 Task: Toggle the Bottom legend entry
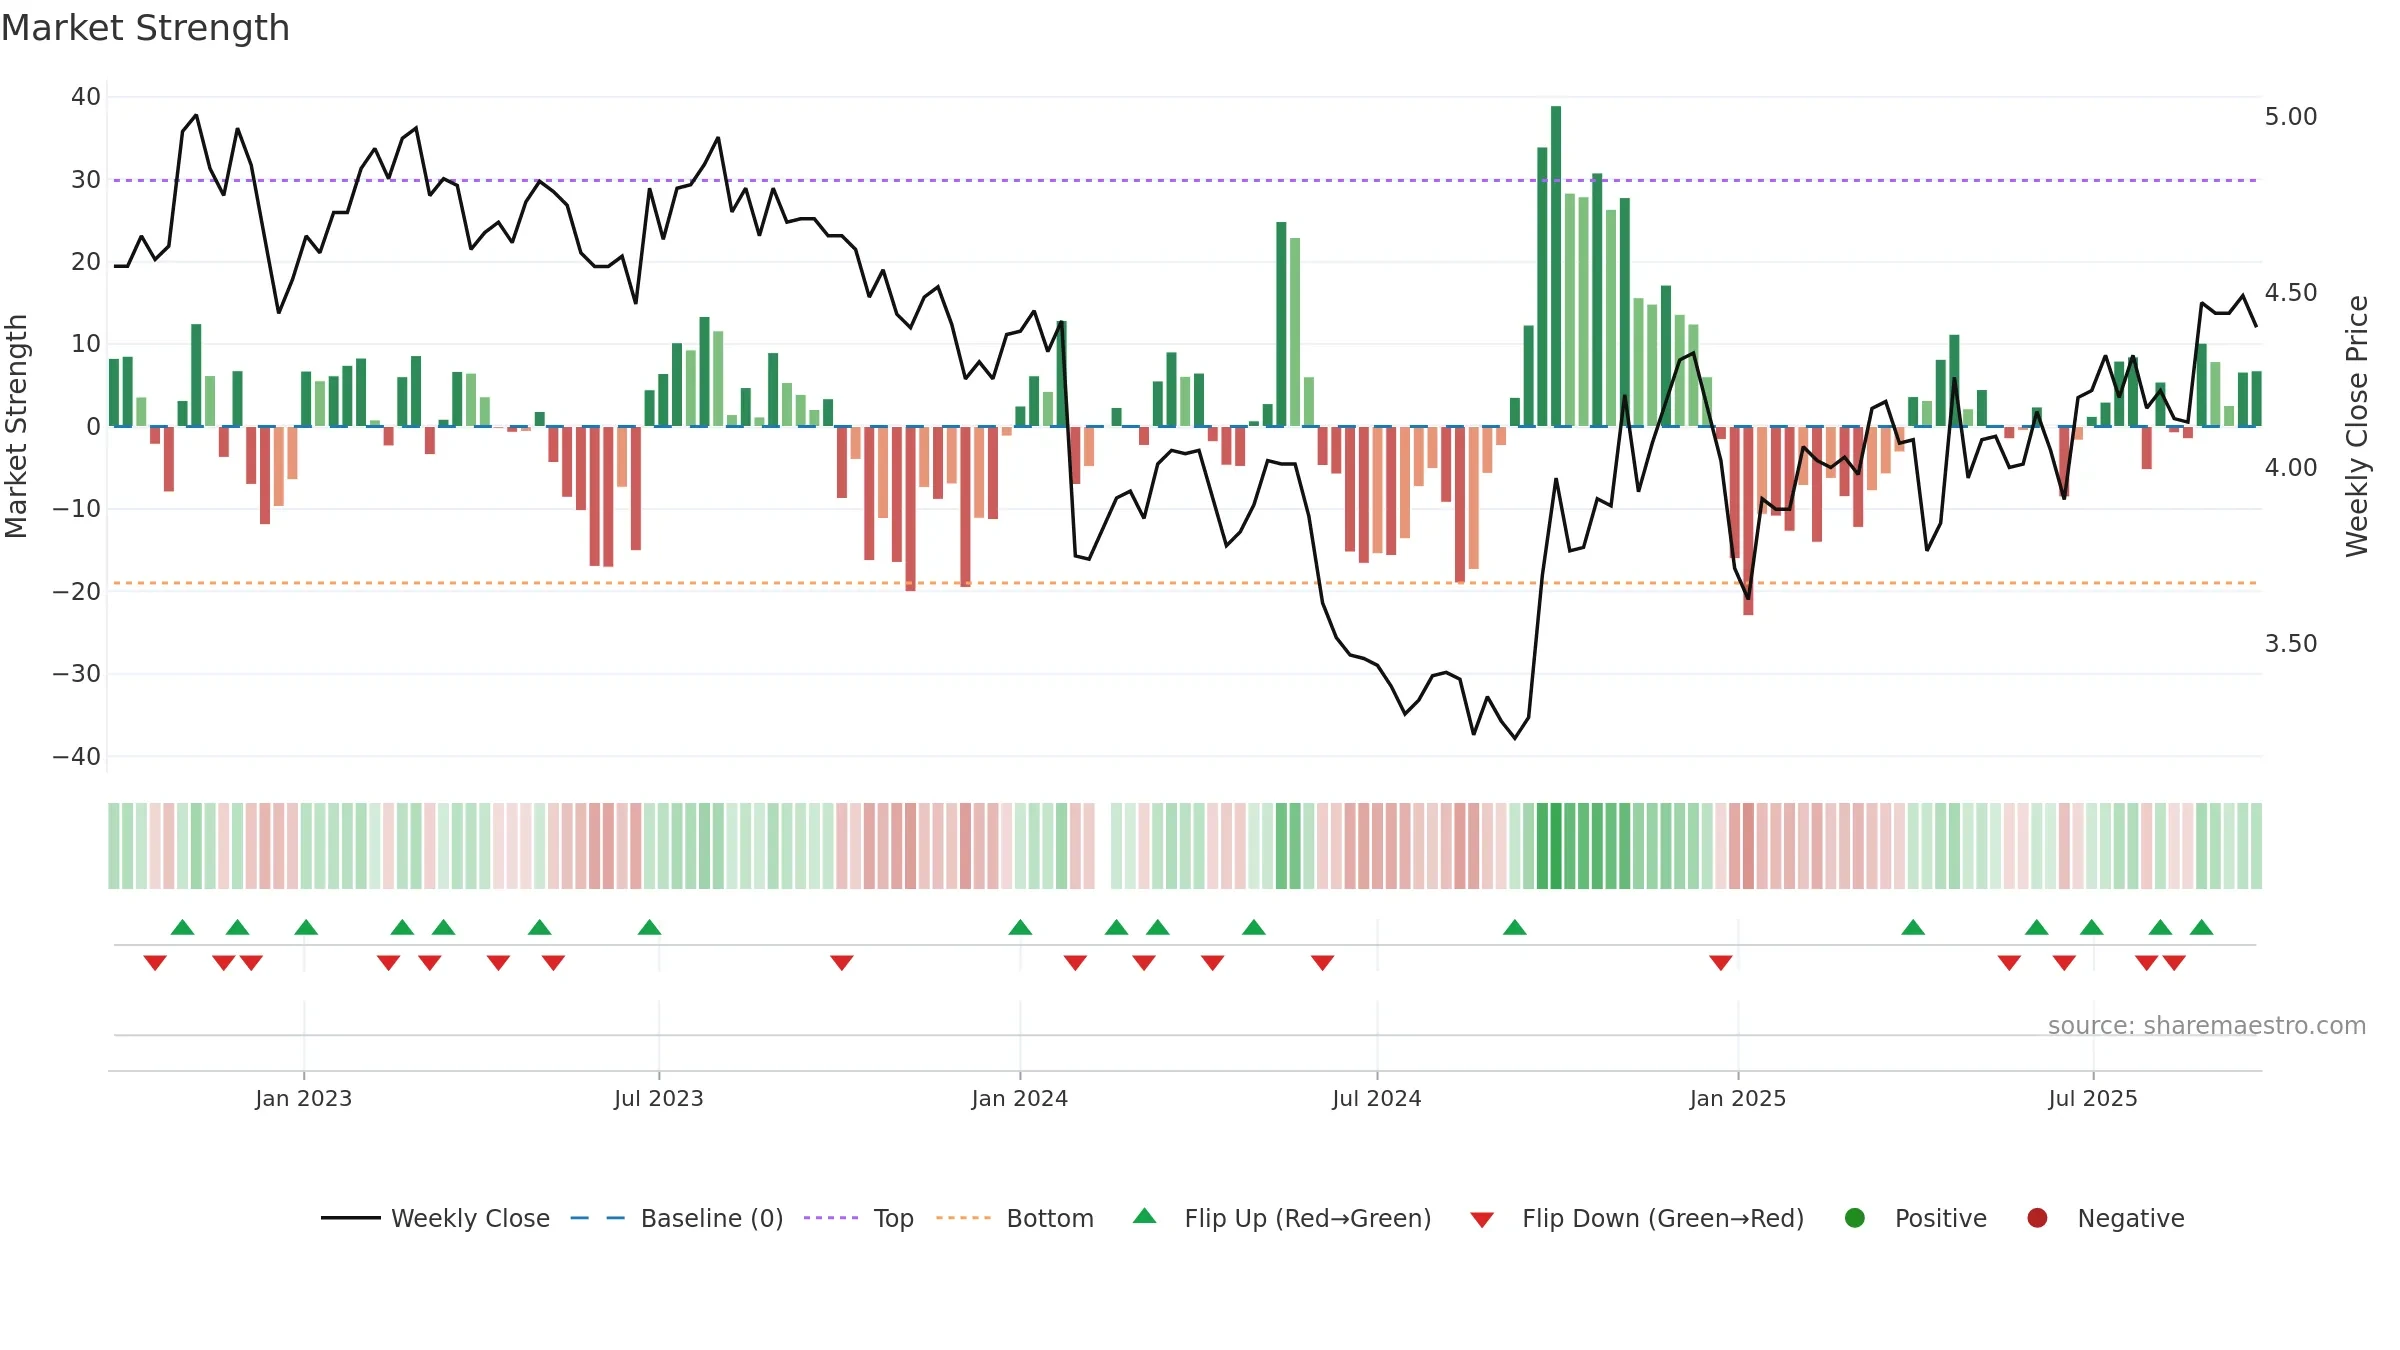pyautogui.click(x=1015, y=1218)
